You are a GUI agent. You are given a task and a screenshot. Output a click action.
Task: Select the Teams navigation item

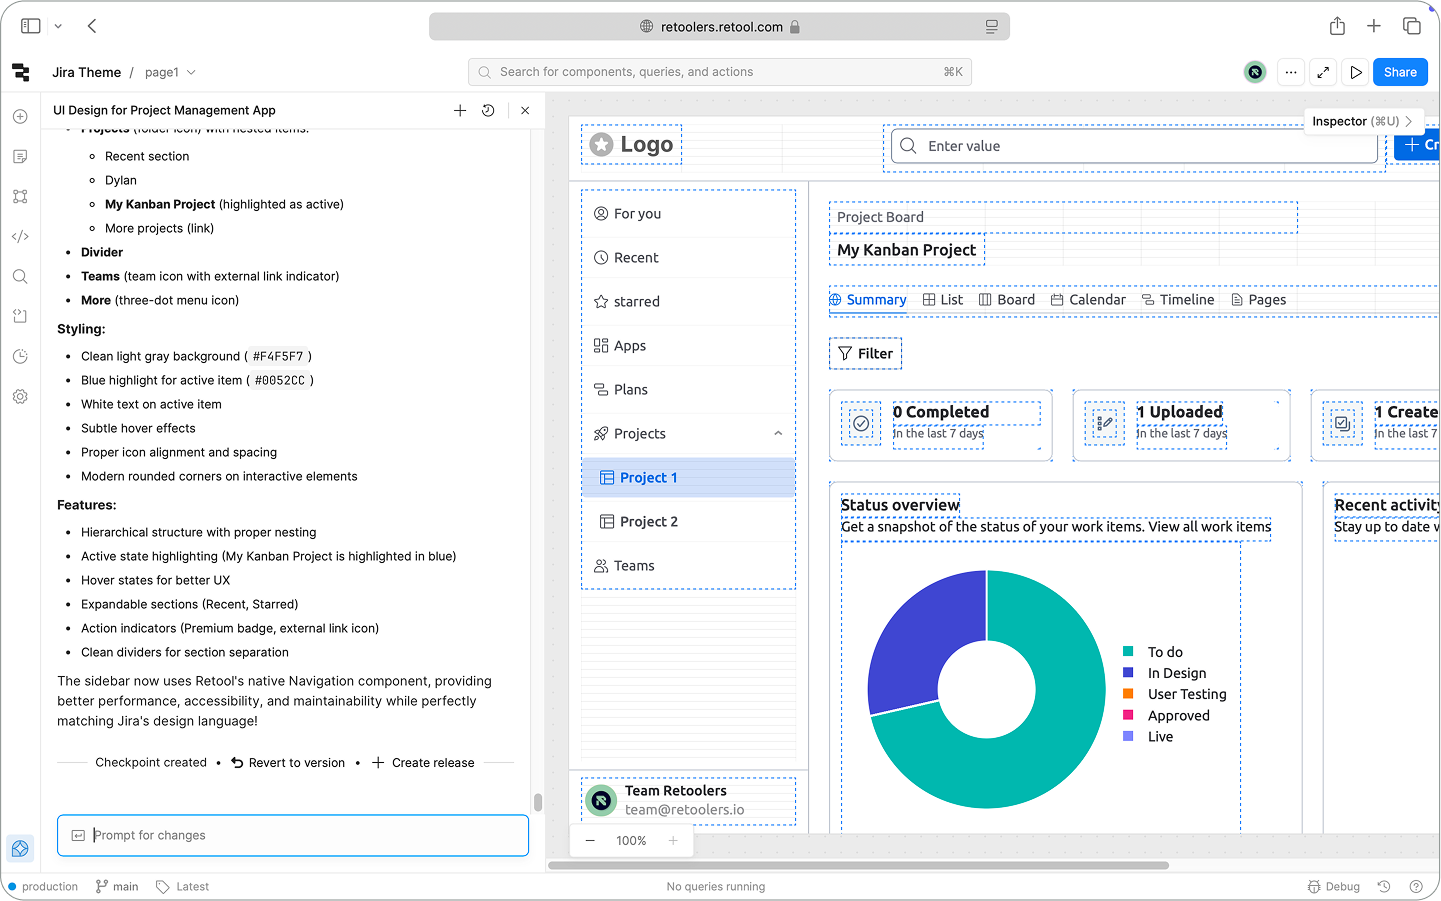click(689, 566)
